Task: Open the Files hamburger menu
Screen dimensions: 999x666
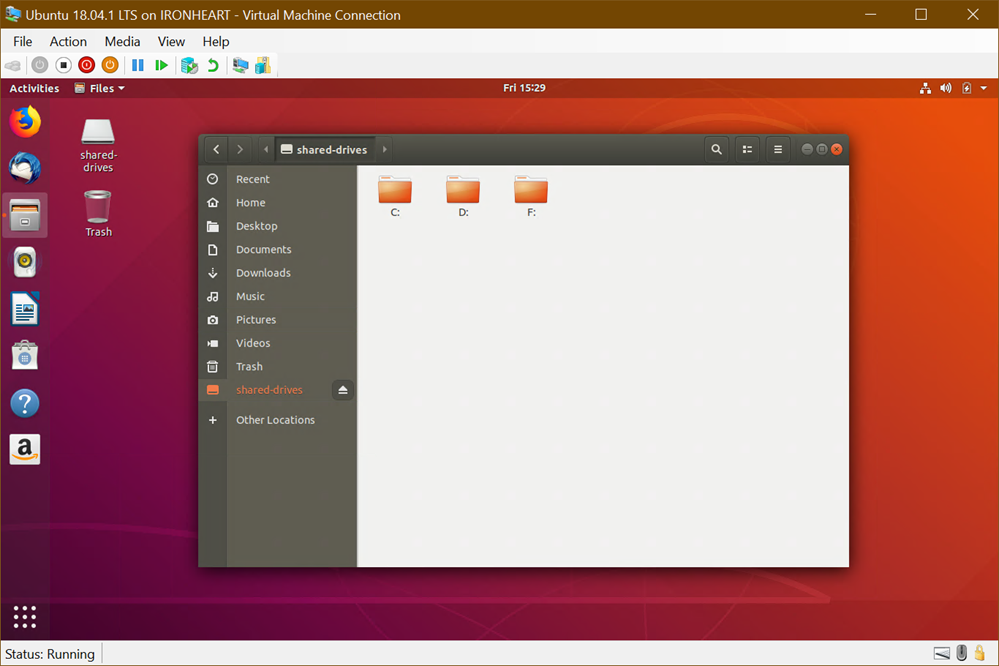Action: click(x=778, y=149)
